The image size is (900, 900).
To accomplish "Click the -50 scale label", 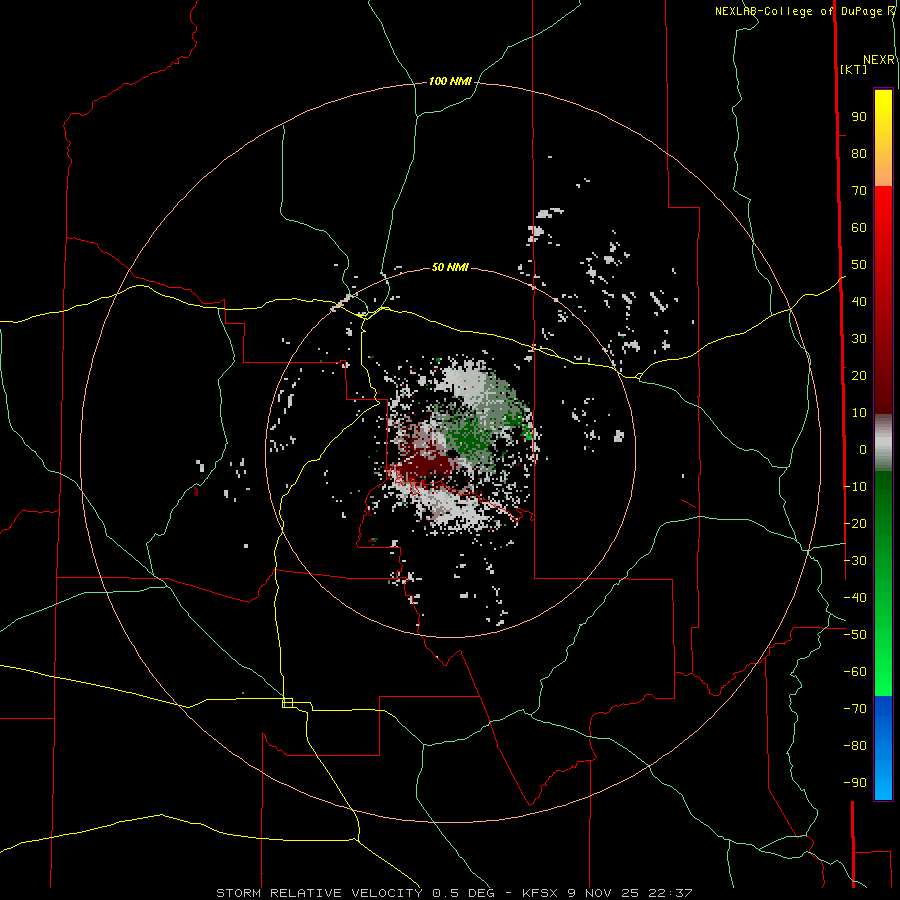I will (855, 635).
